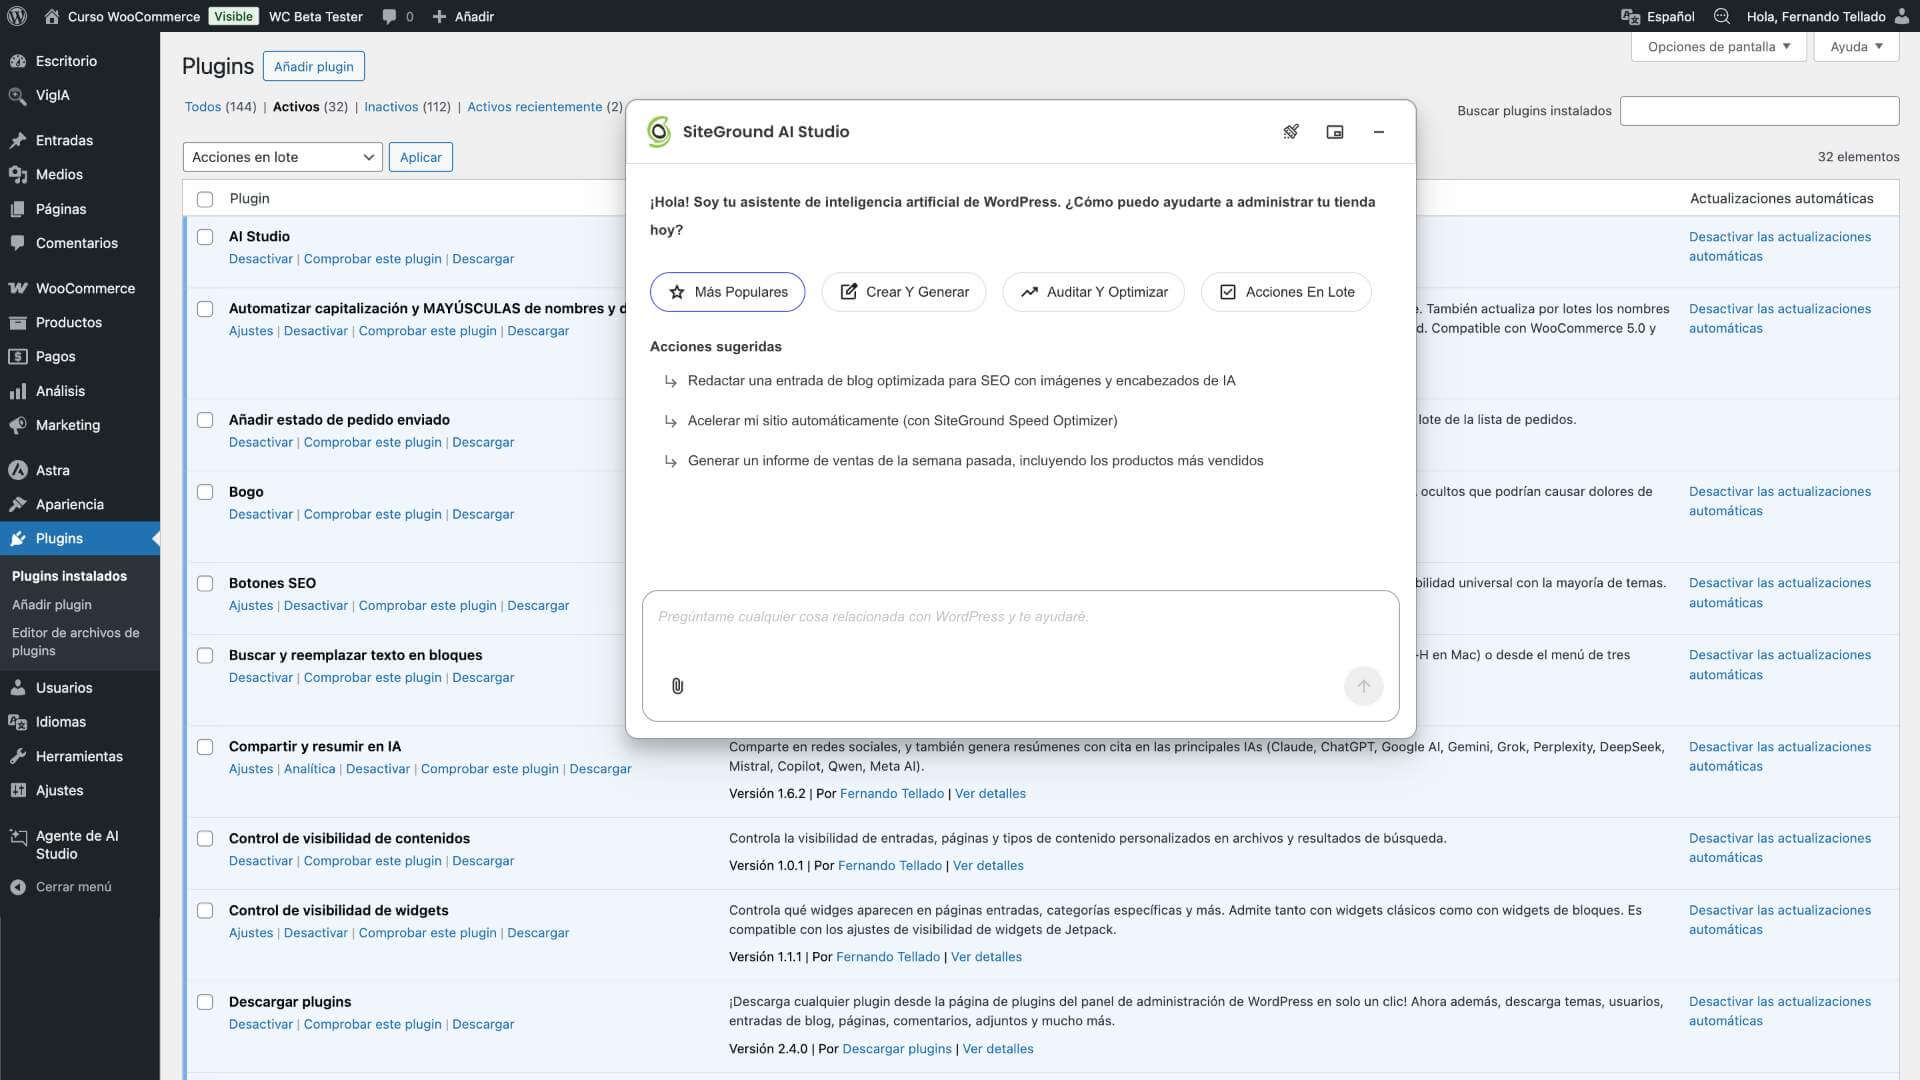Click the comments bubble icon in the top bar
The height and width of the screenshot is (1080, 1920).
click(x=388, y=16)
